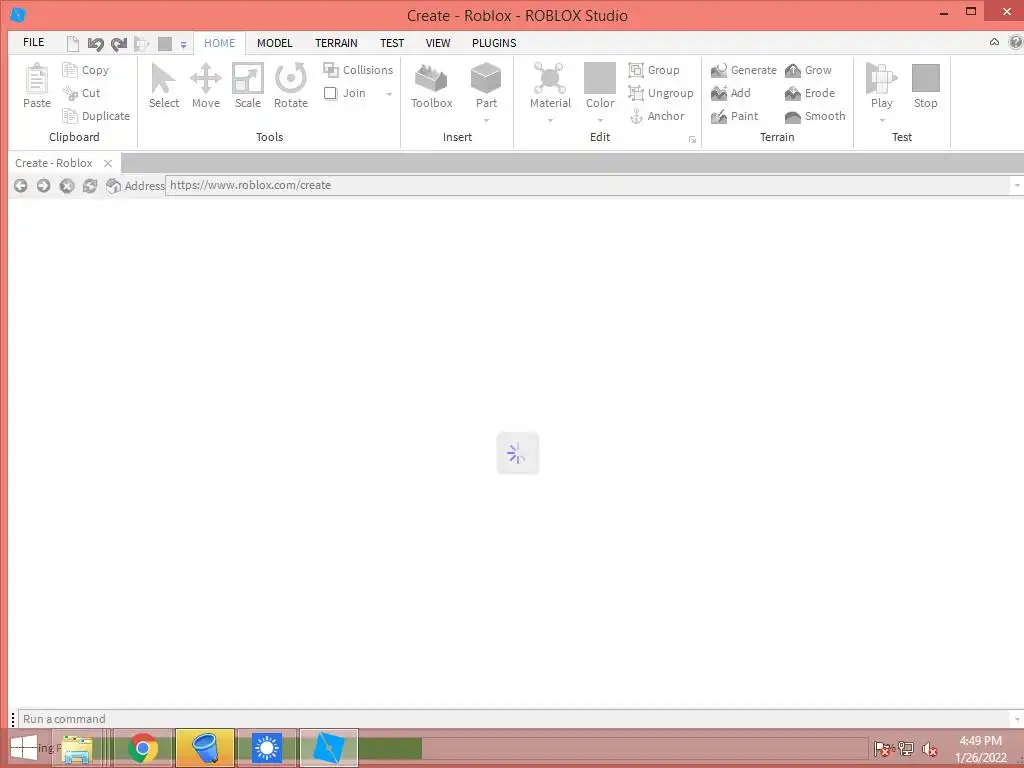Click the Color swatch
Image resolution: width=1024 pixels, height=768 pixels.
[x=600, y=78]
